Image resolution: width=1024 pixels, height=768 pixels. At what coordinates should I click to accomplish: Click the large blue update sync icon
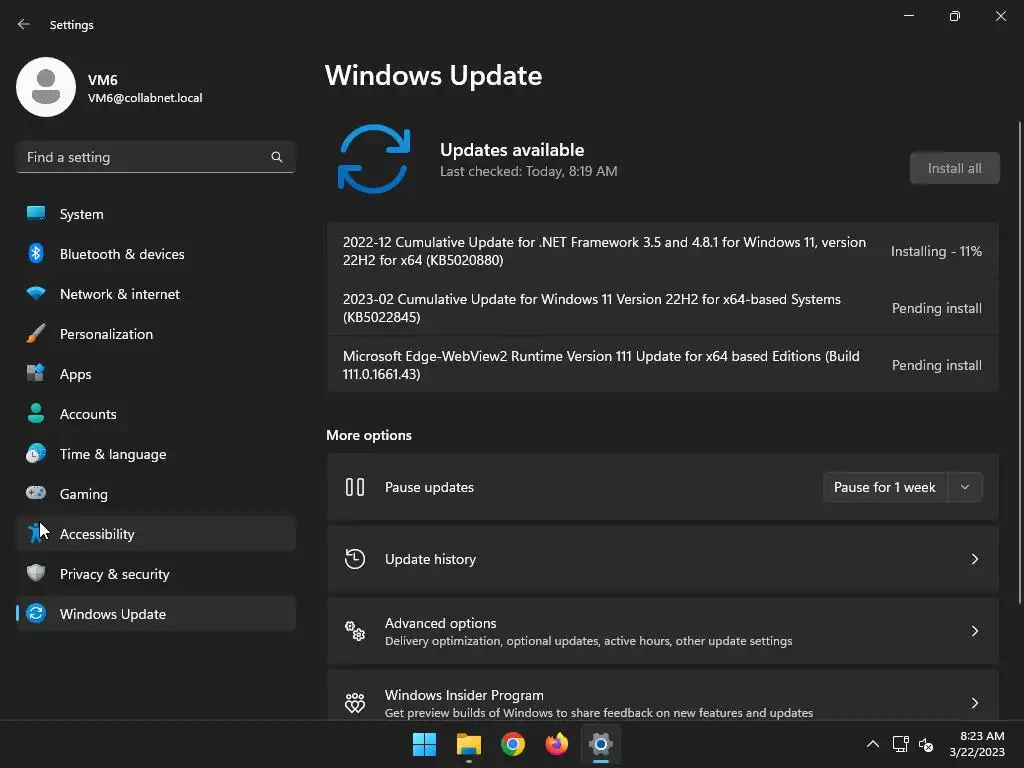(x=374, y=159)
